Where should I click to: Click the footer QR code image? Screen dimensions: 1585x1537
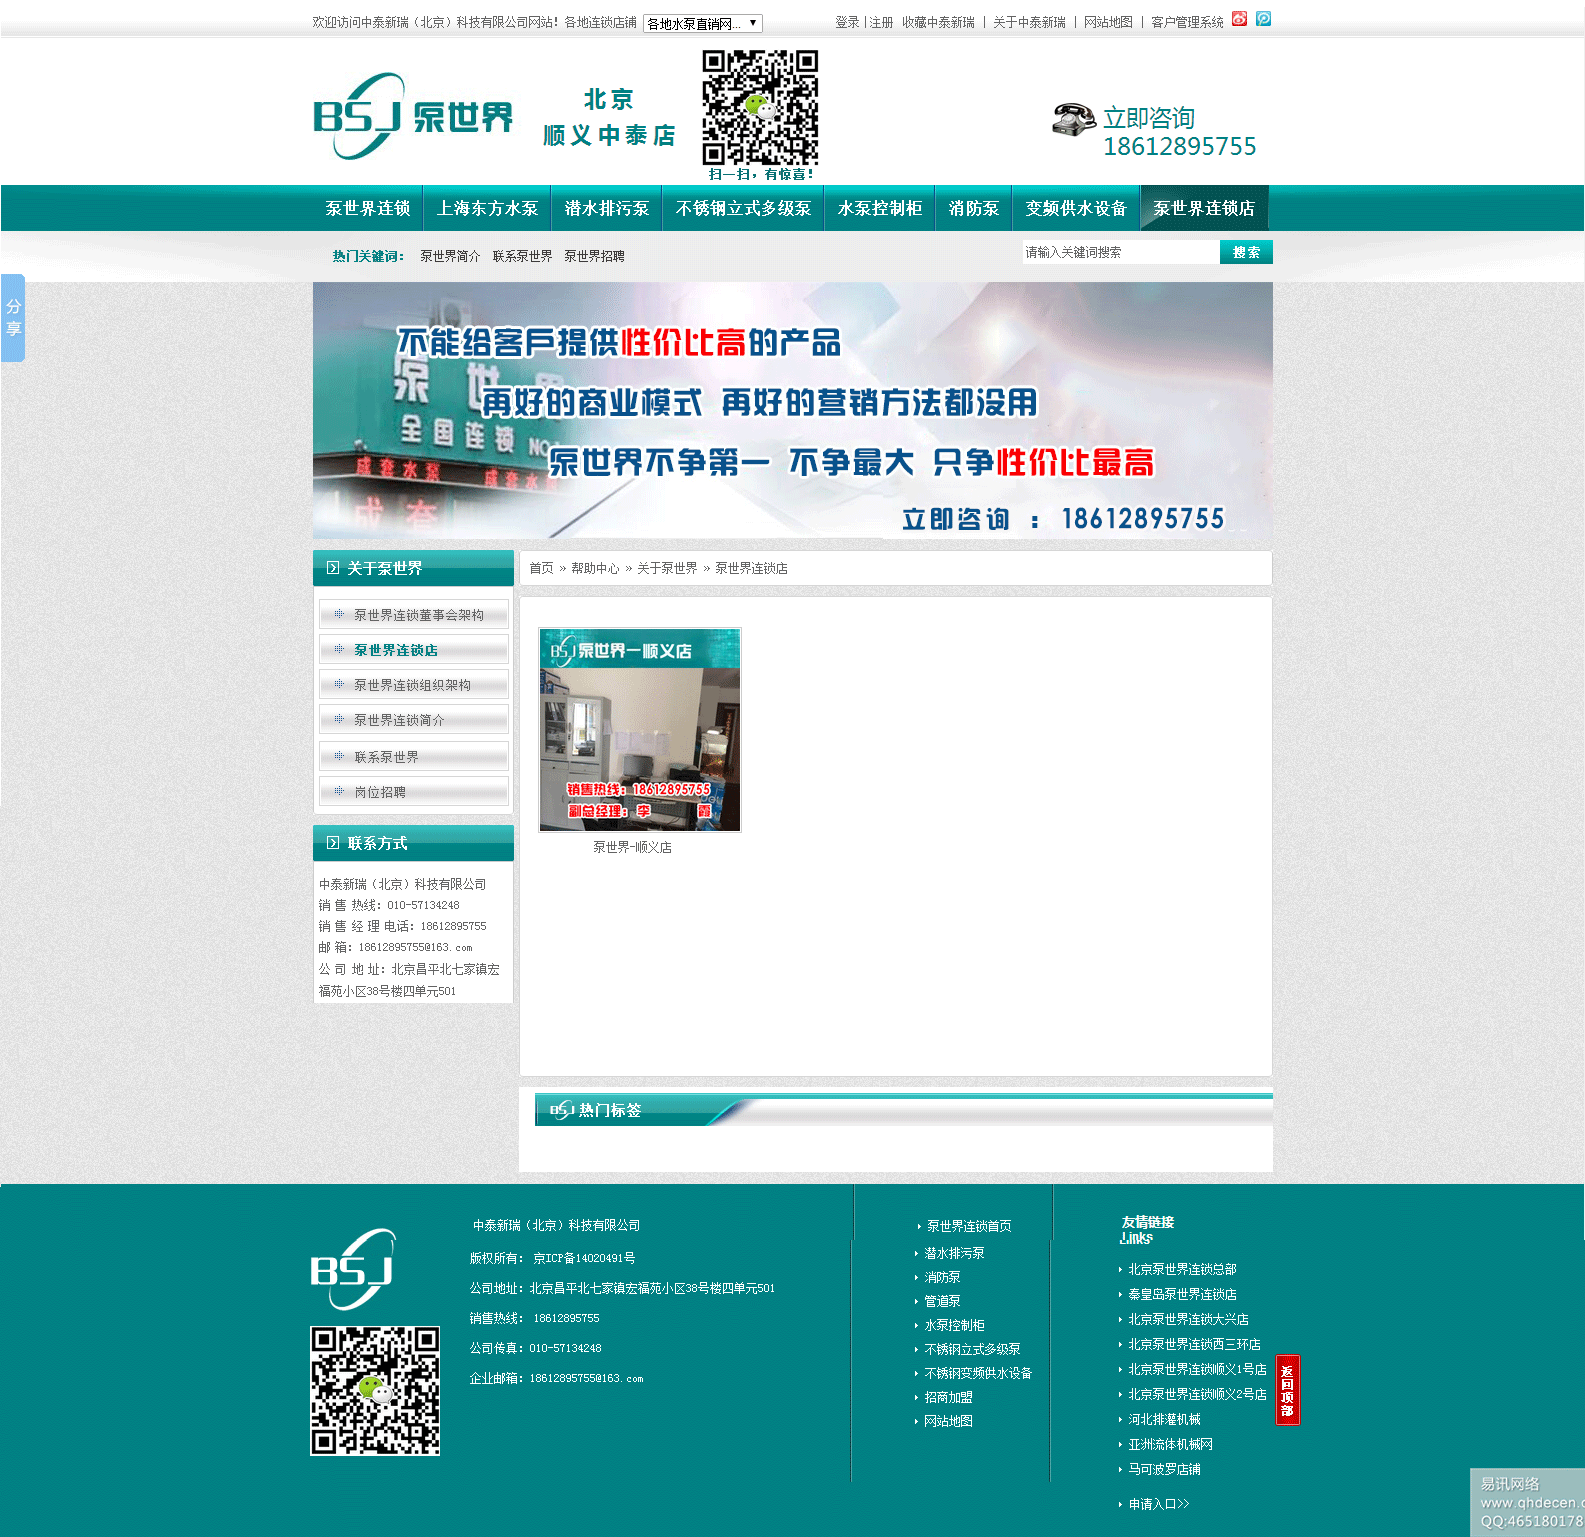(375, 1391)
